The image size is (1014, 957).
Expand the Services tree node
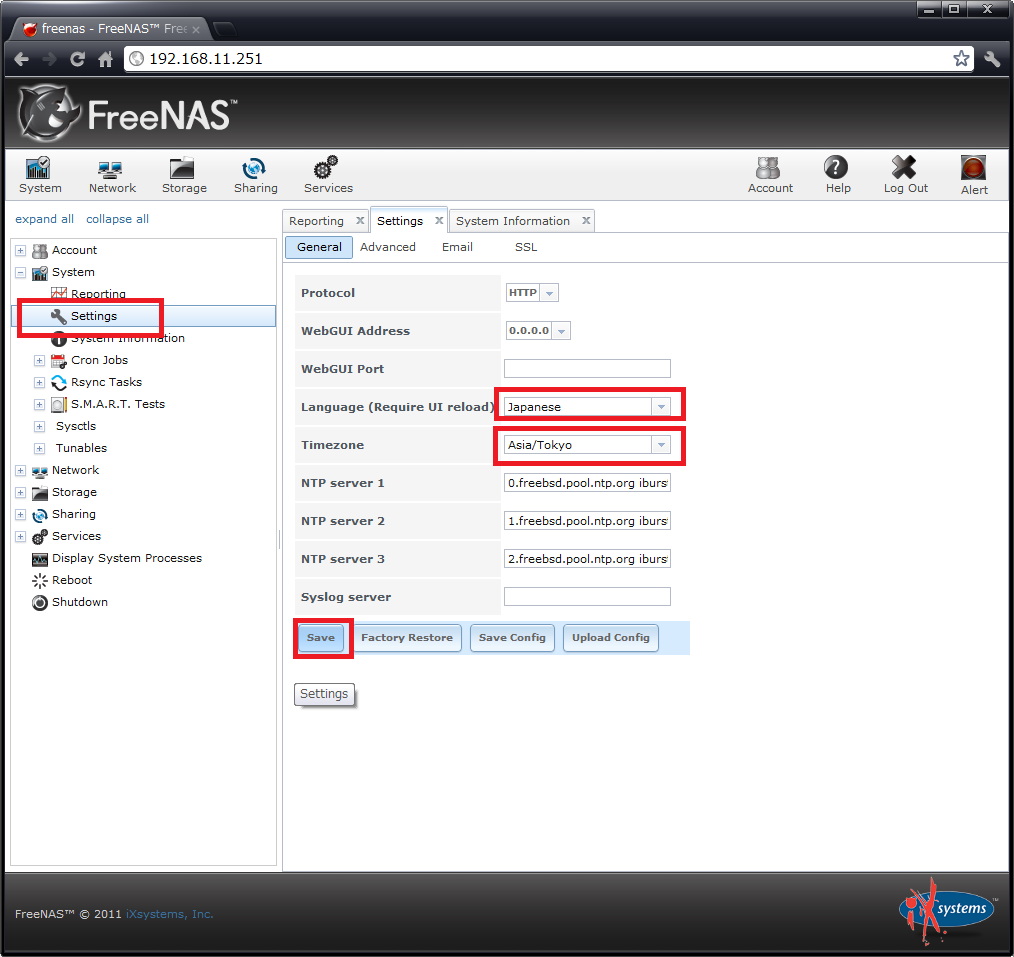[21, 536]
